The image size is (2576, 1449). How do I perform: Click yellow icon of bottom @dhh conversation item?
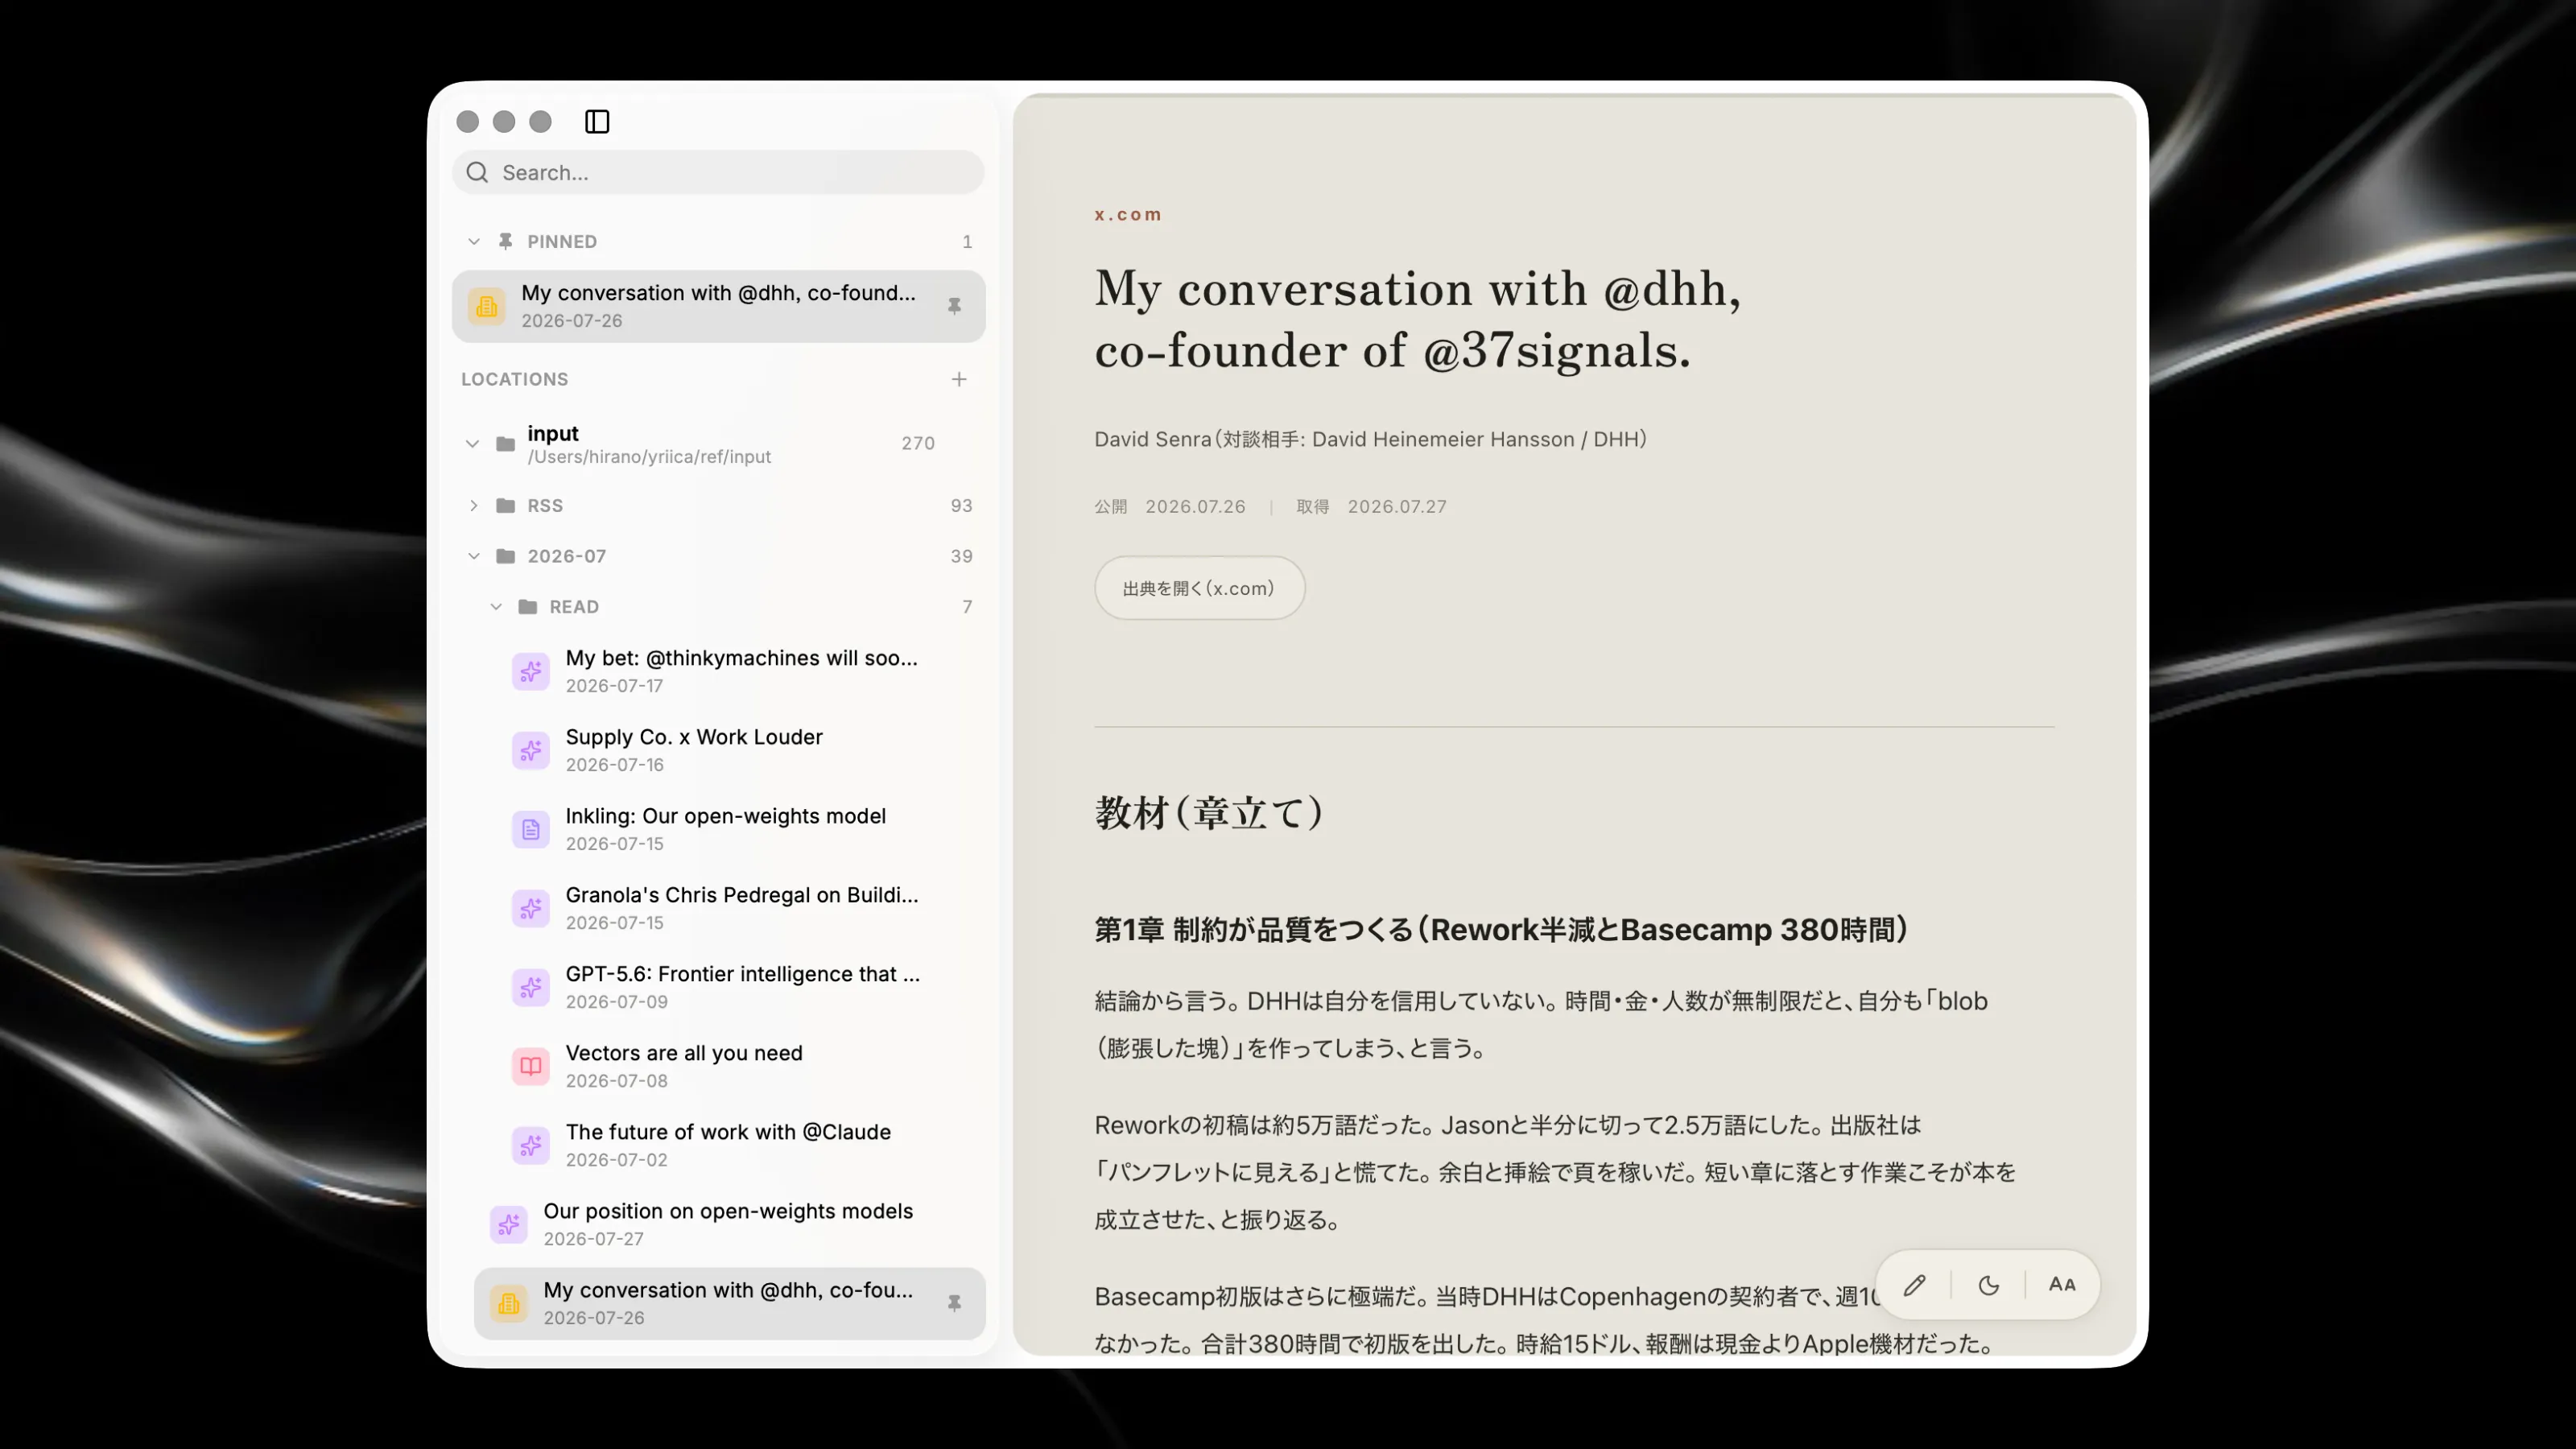[509, 1303]
